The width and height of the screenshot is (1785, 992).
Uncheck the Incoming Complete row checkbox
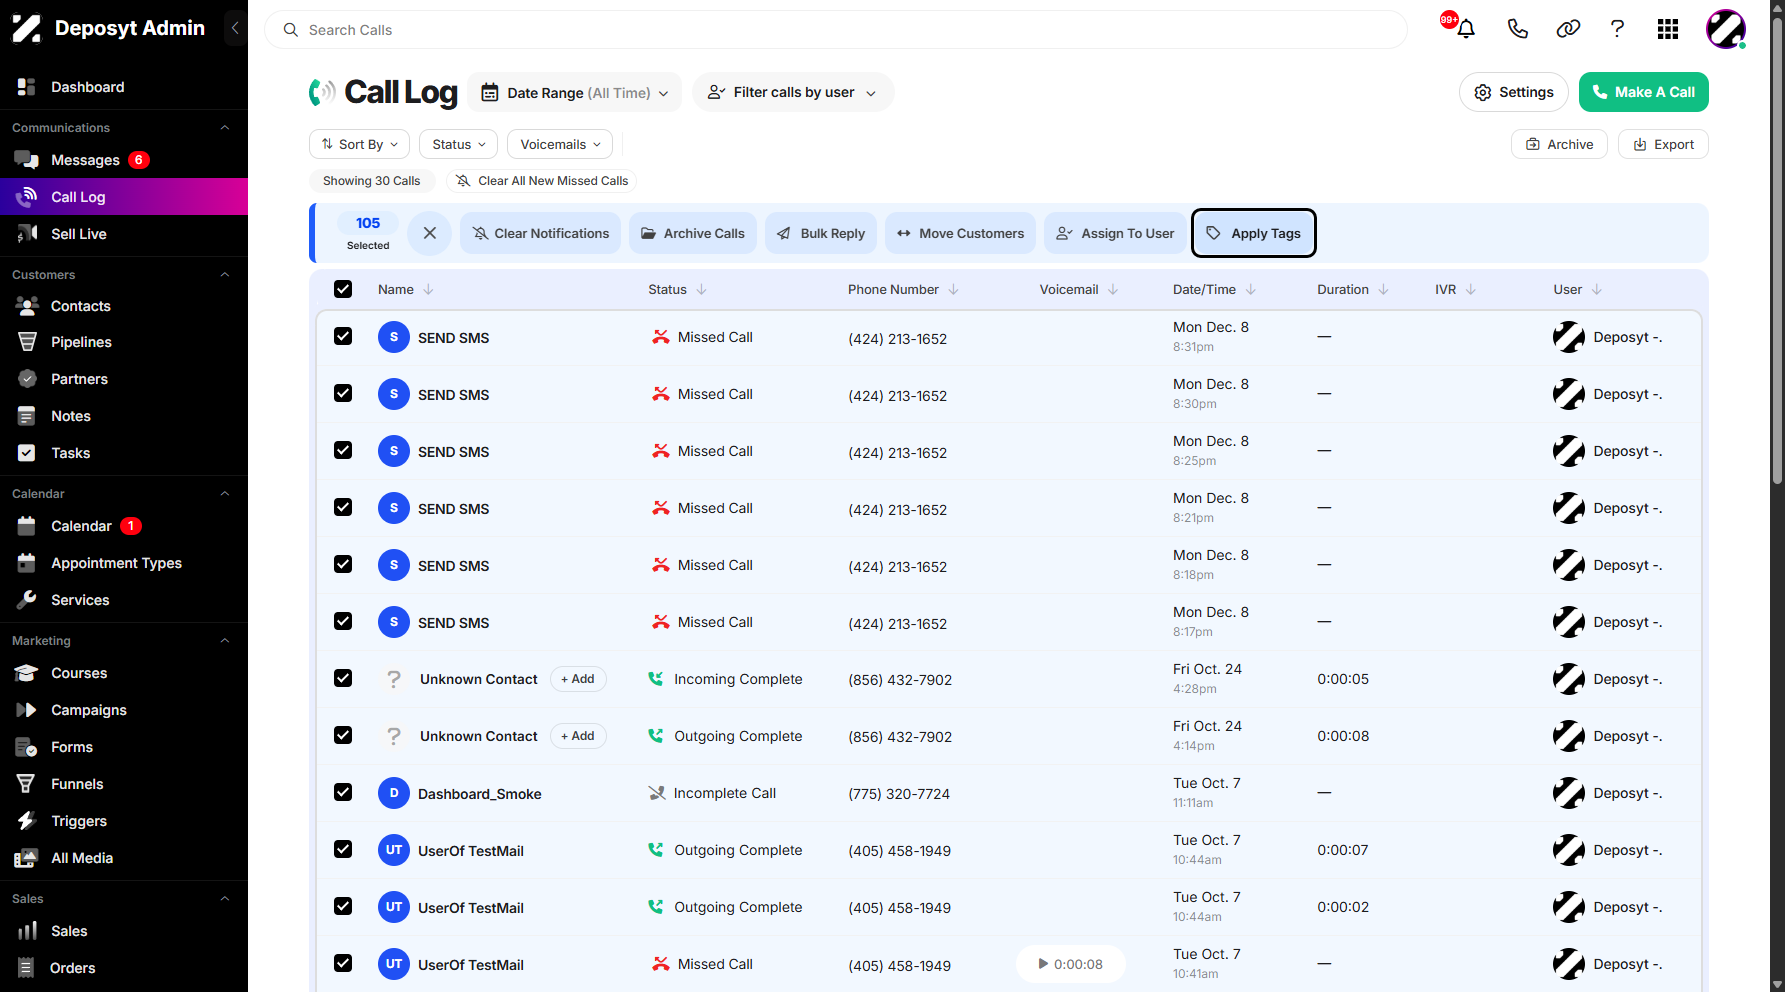click(x=343, y=678)
